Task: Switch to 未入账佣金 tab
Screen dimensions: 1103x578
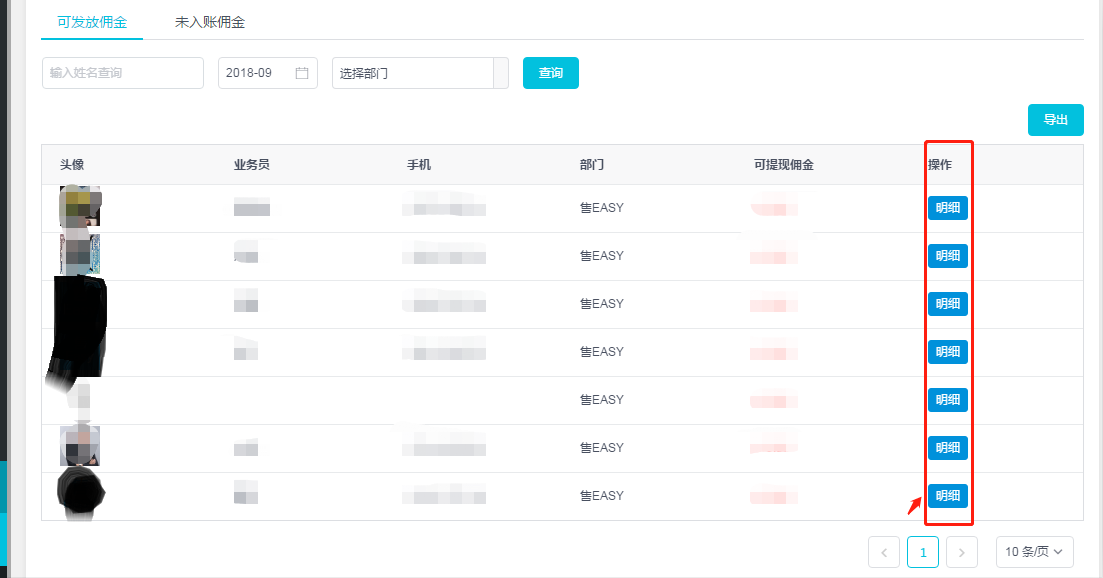Action: 210,22
